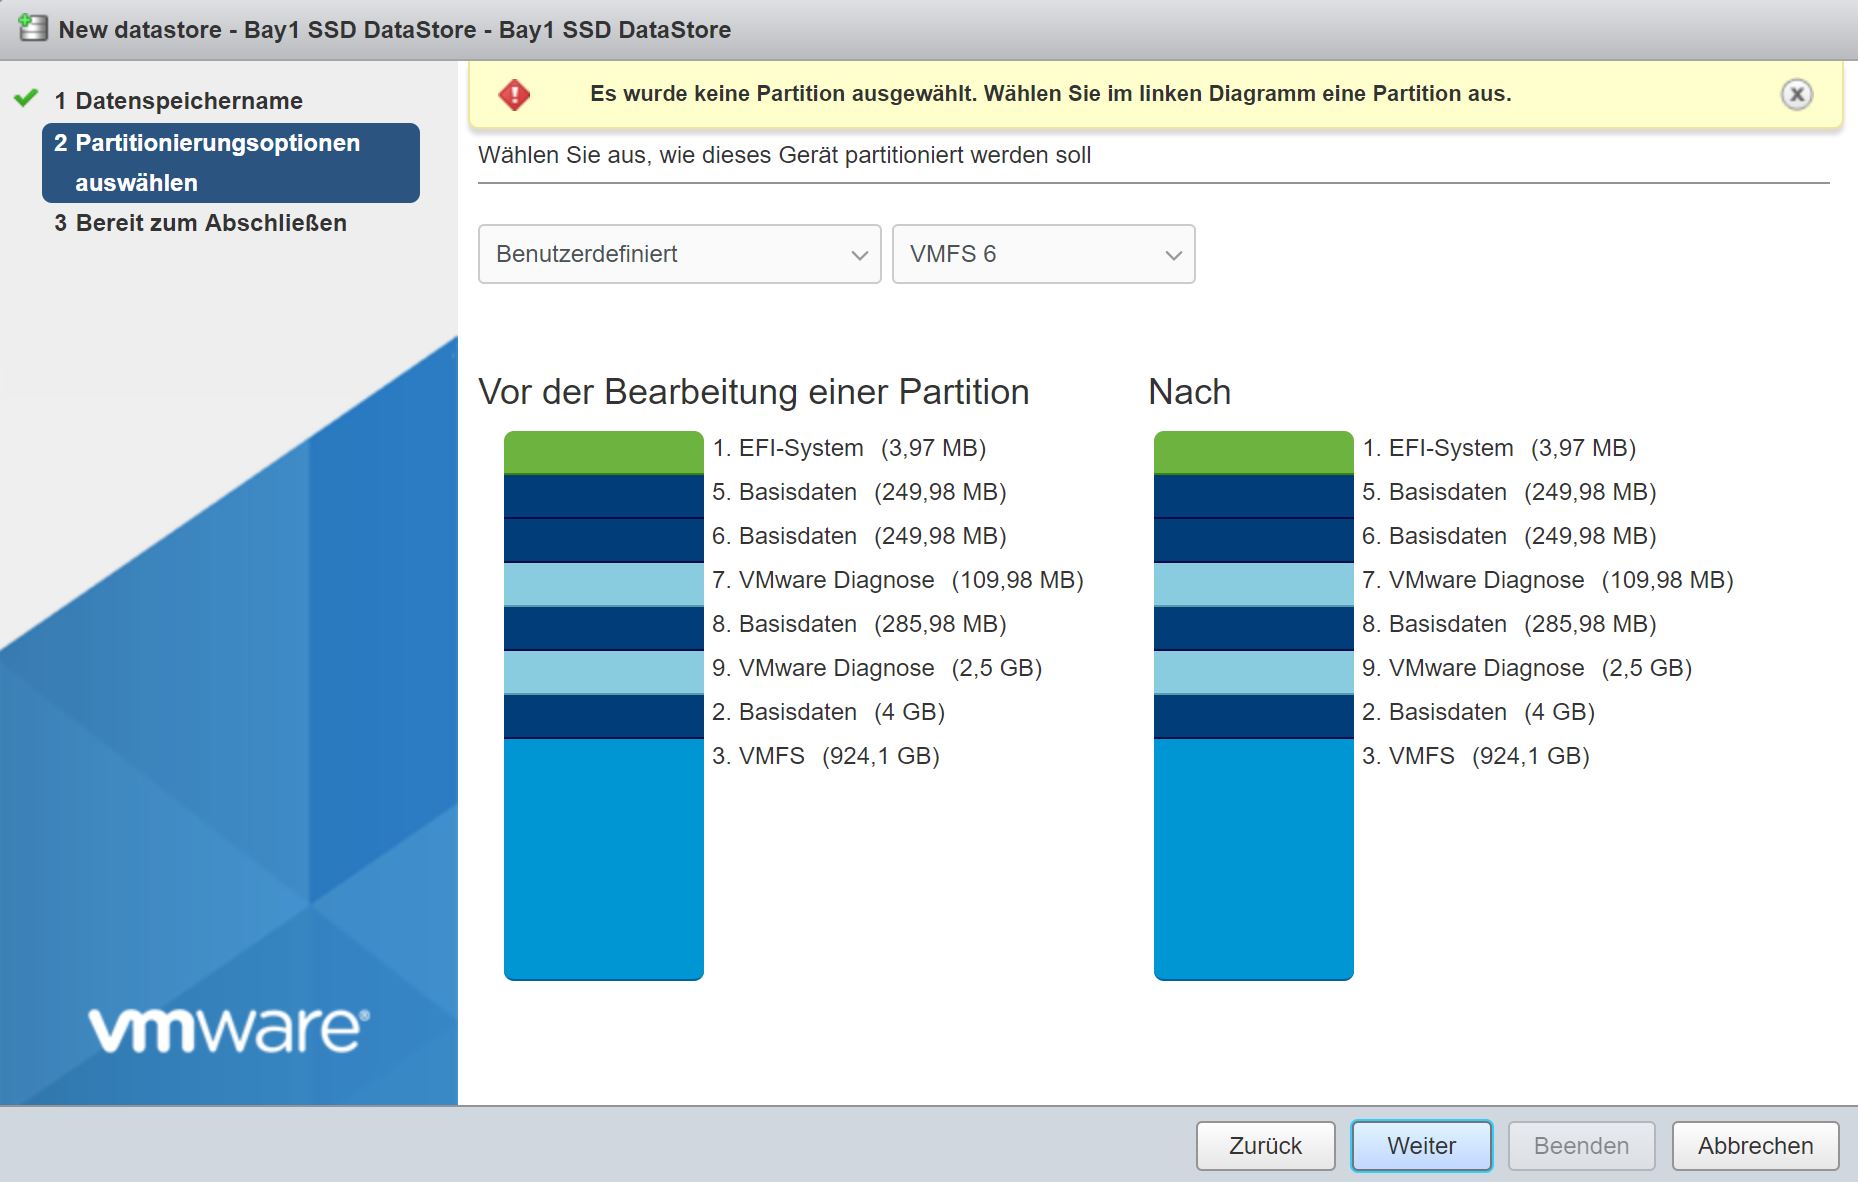Select partition 9 VMware Diagnose block in left diagram
Image resolution: width=1858 pixels, height=1182 pixels.
(x=603, y=672)
